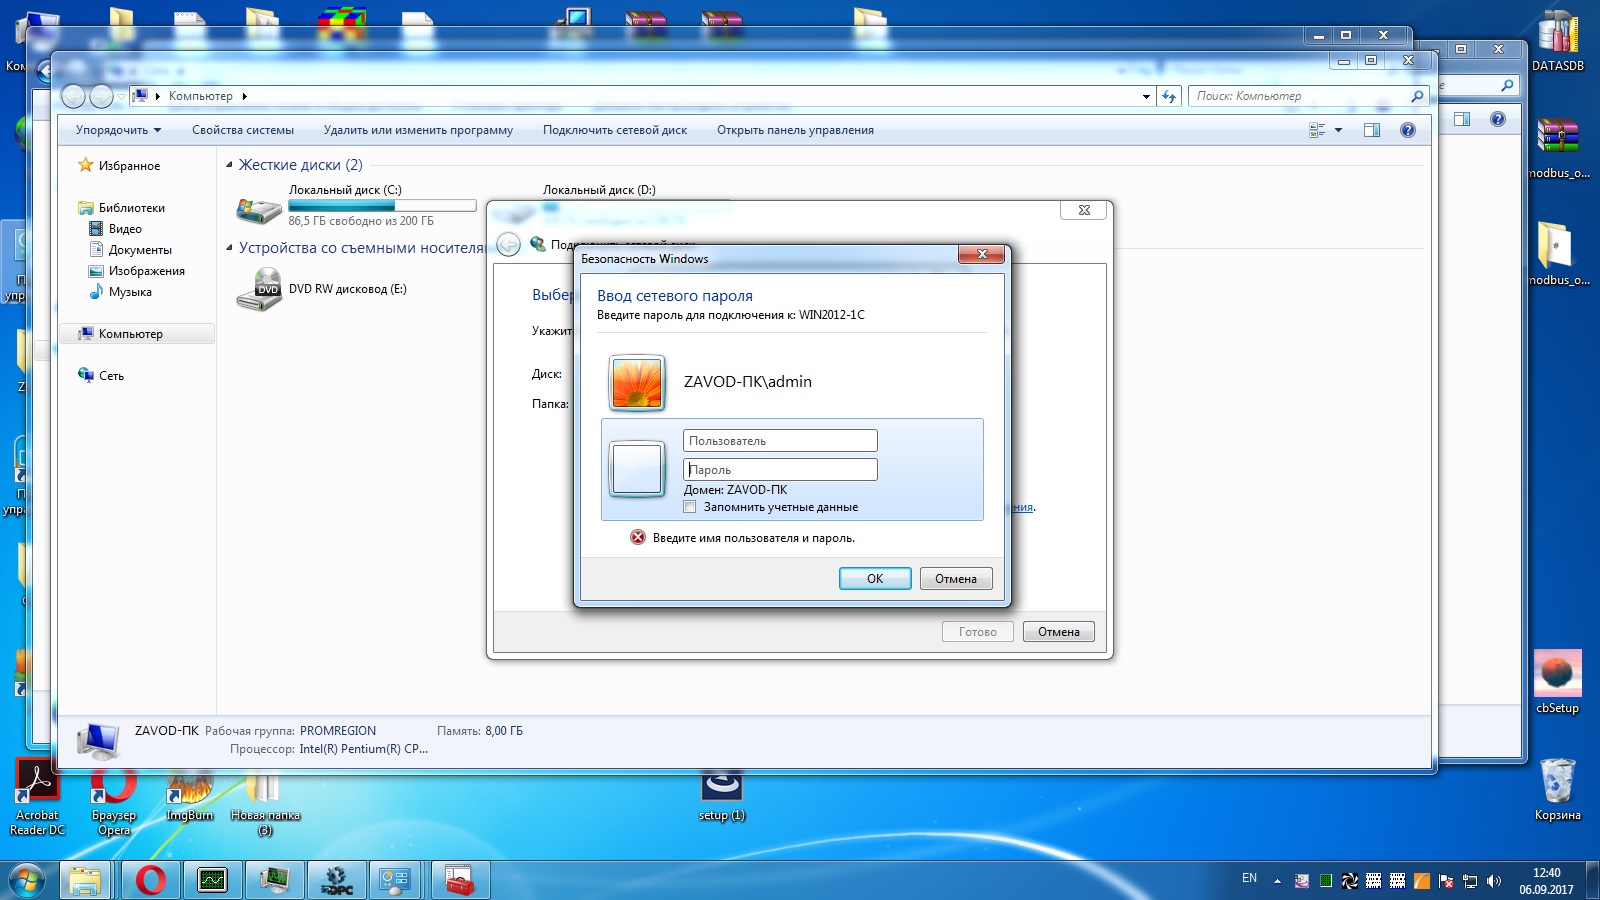Click the Пароль password field
1600x900 pixels.
tap(780, 470)
